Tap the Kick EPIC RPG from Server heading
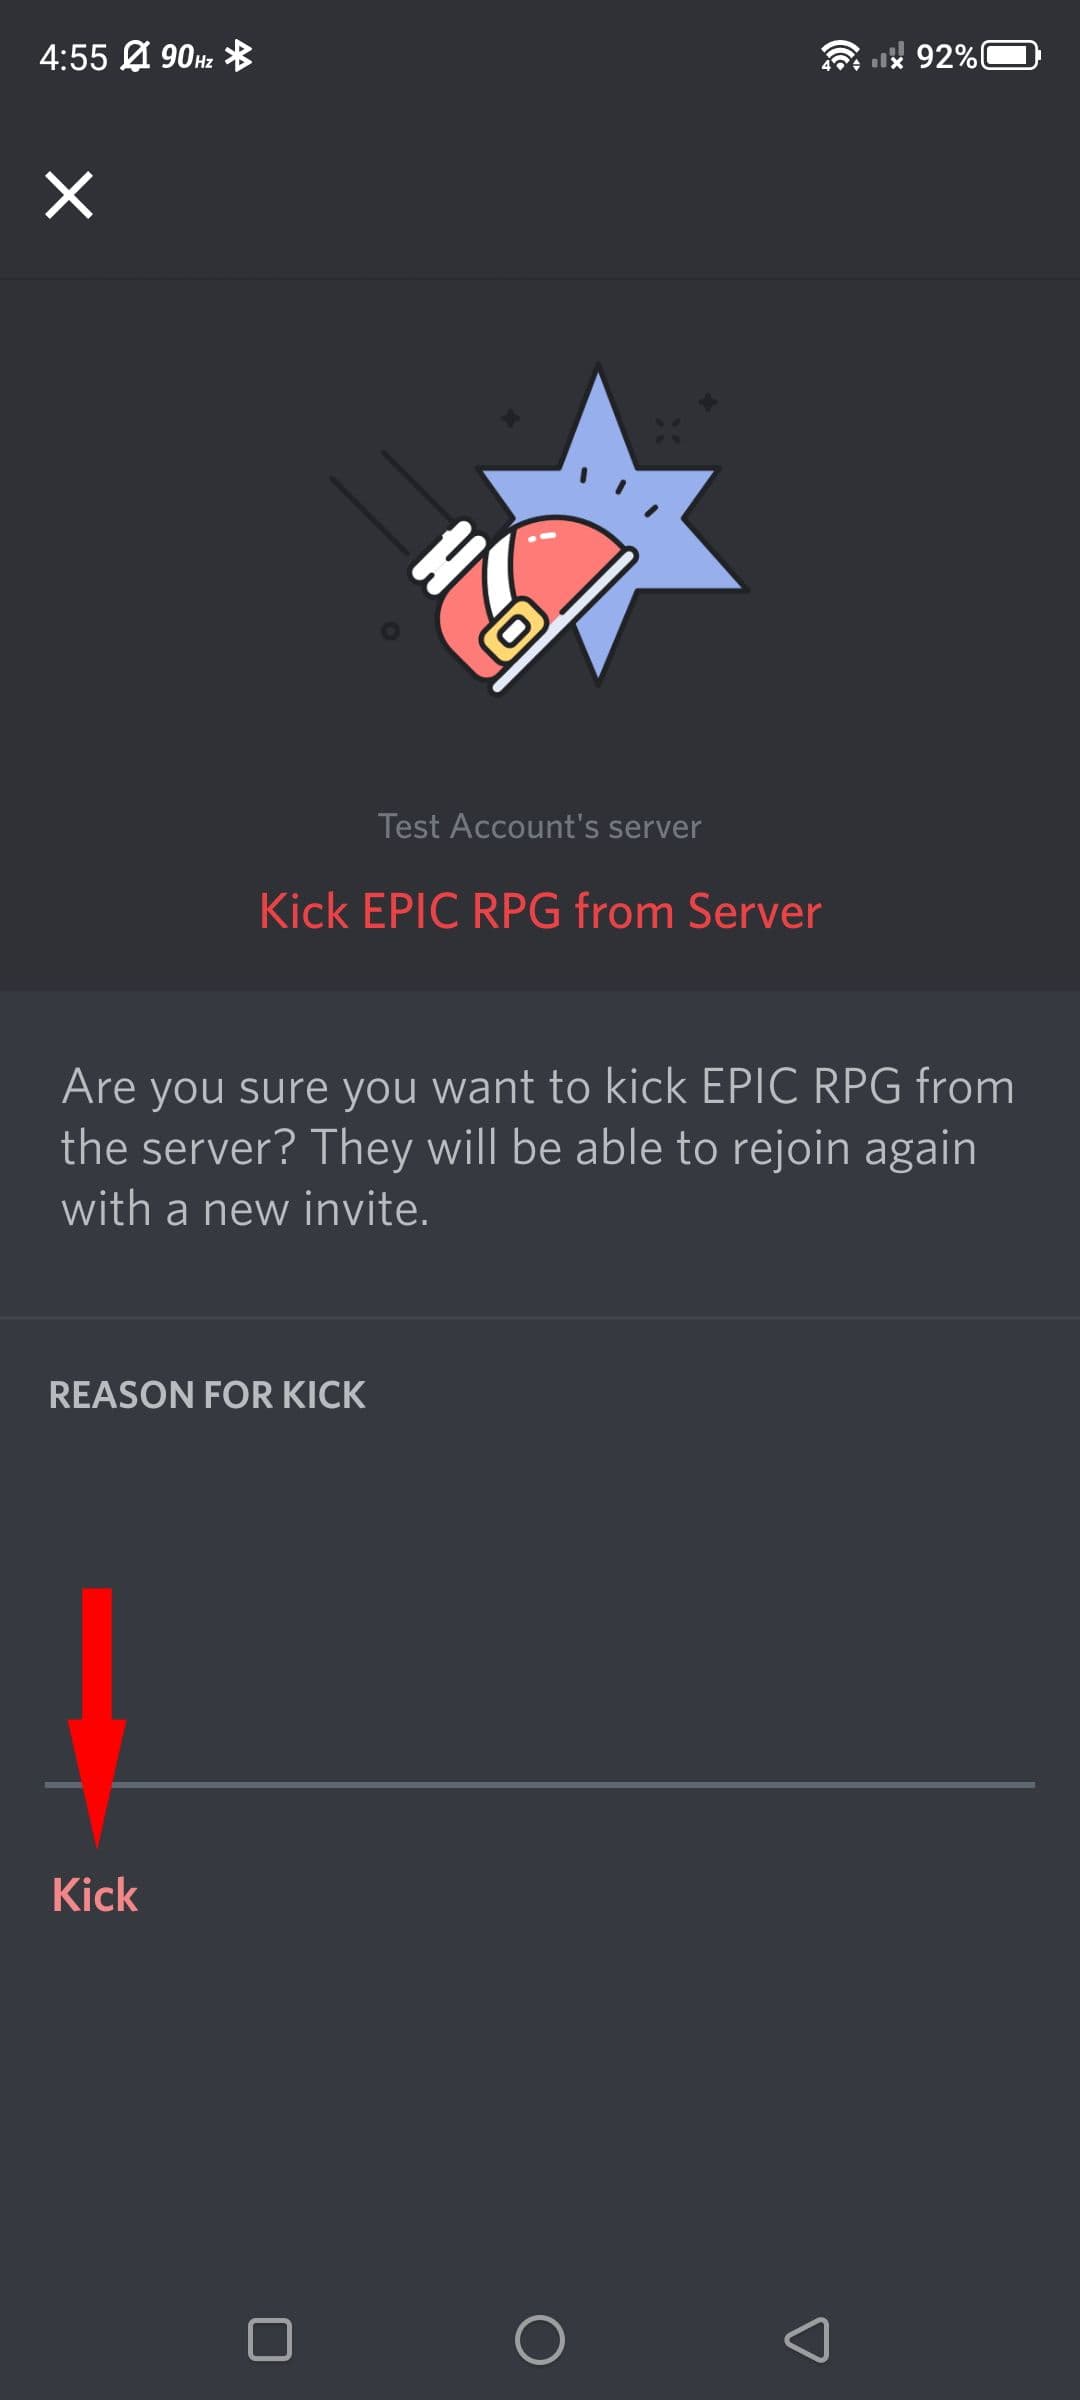The width and height of the screenshot is (1080, 2400). click(x=540, y=911)
